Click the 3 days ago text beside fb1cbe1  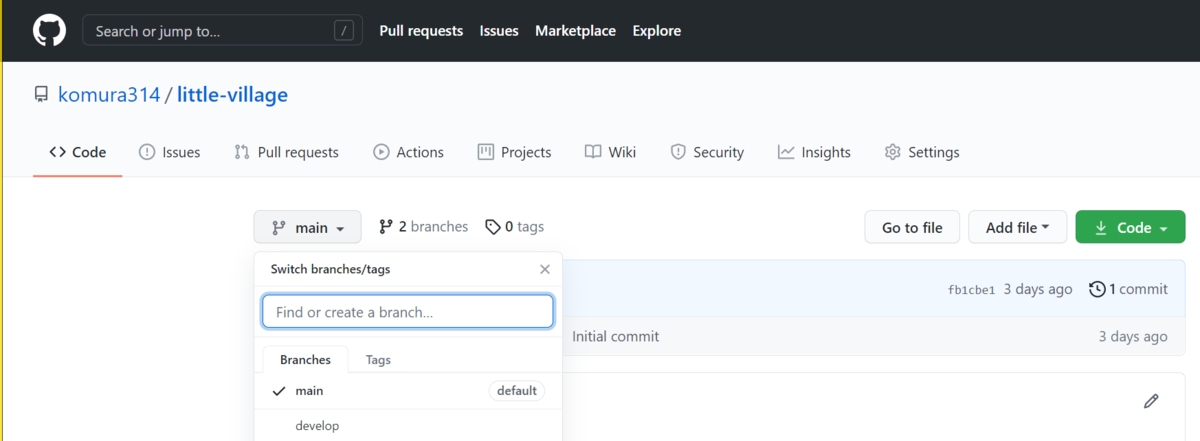[x=1038, y=289]
